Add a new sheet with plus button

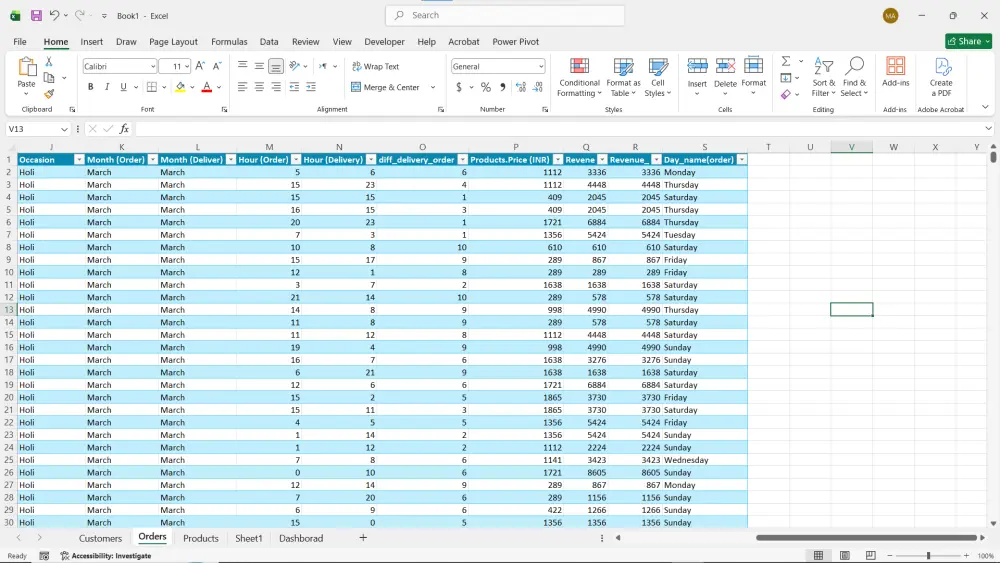pos(363,537)
